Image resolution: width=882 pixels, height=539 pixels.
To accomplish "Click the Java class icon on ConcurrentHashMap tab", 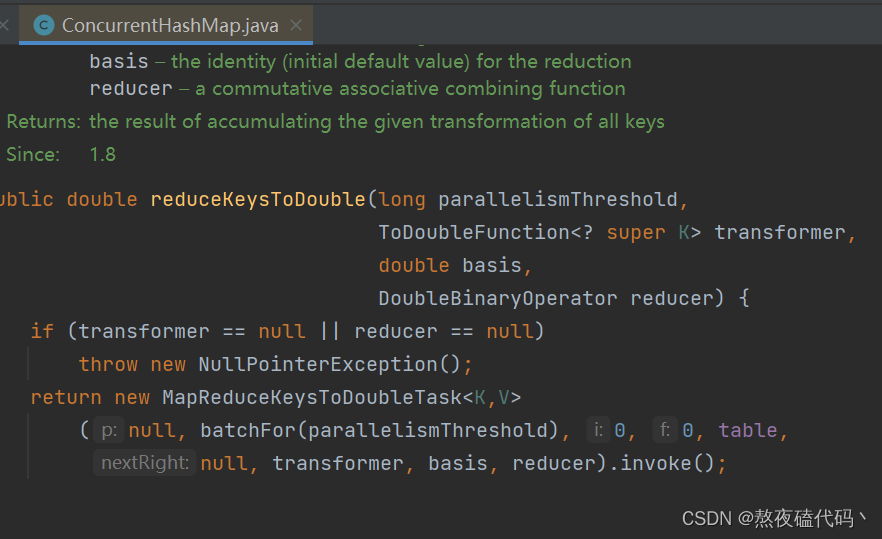I will [x=44, y=25].
